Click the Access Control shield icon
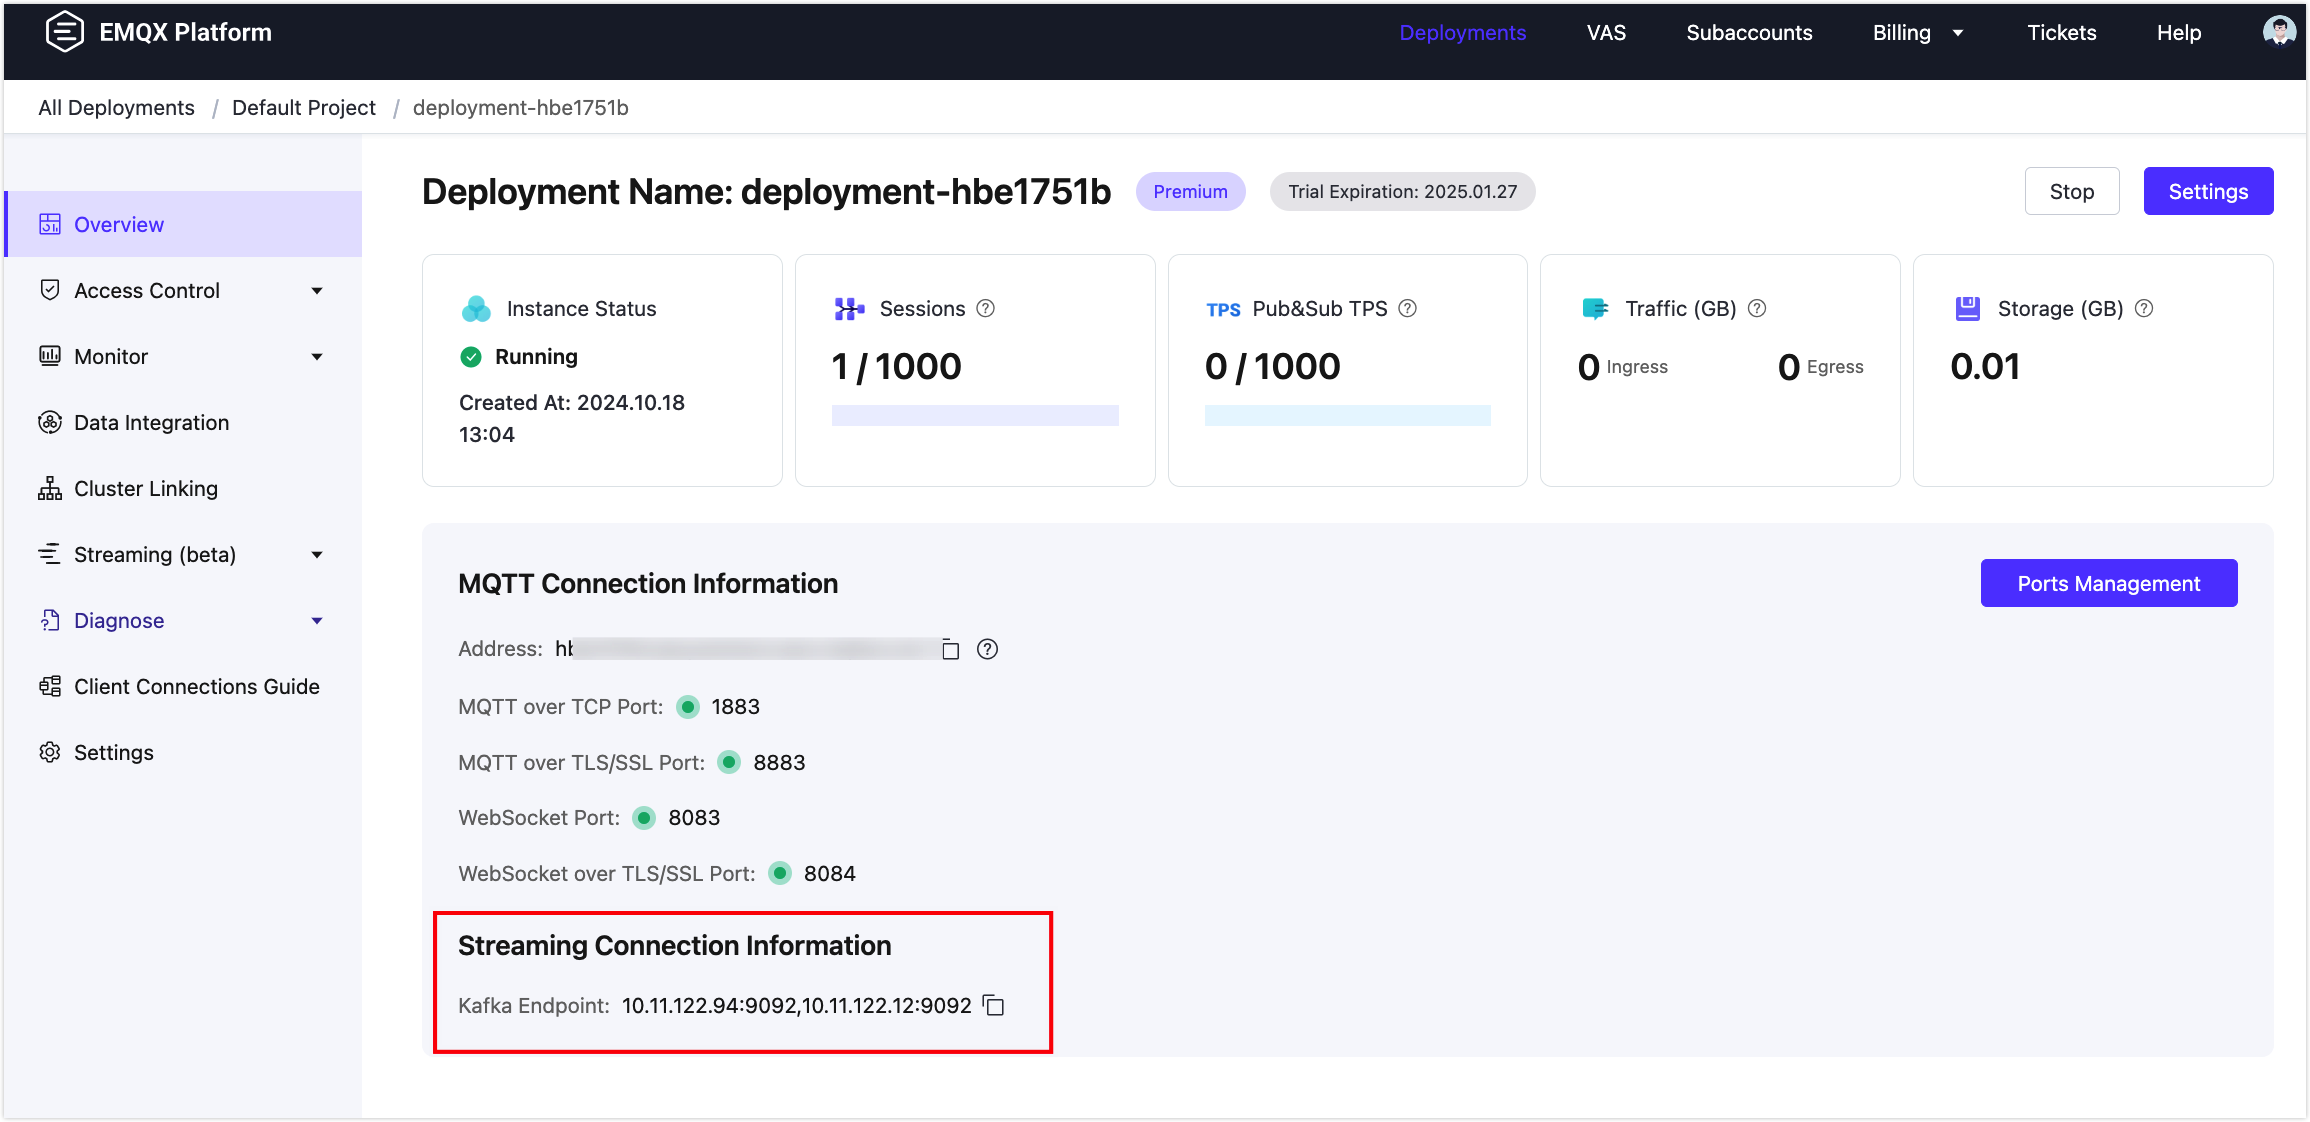 coord(50,290)
